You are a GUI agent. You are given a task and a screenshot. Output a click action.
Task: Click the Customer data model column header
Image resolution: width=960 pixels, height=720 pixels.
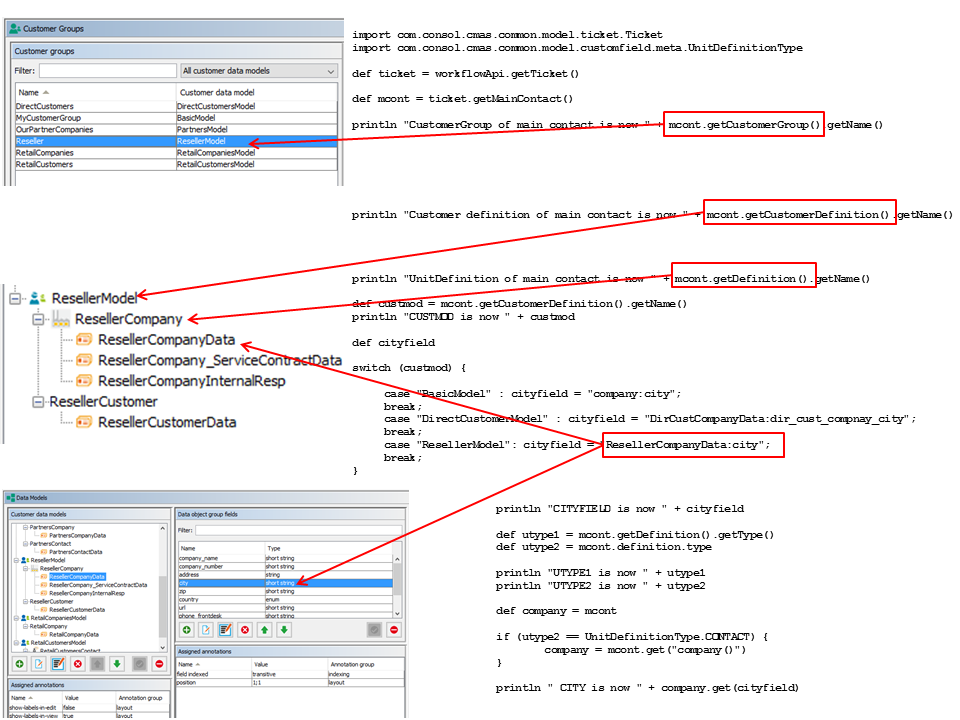point(255,92)
